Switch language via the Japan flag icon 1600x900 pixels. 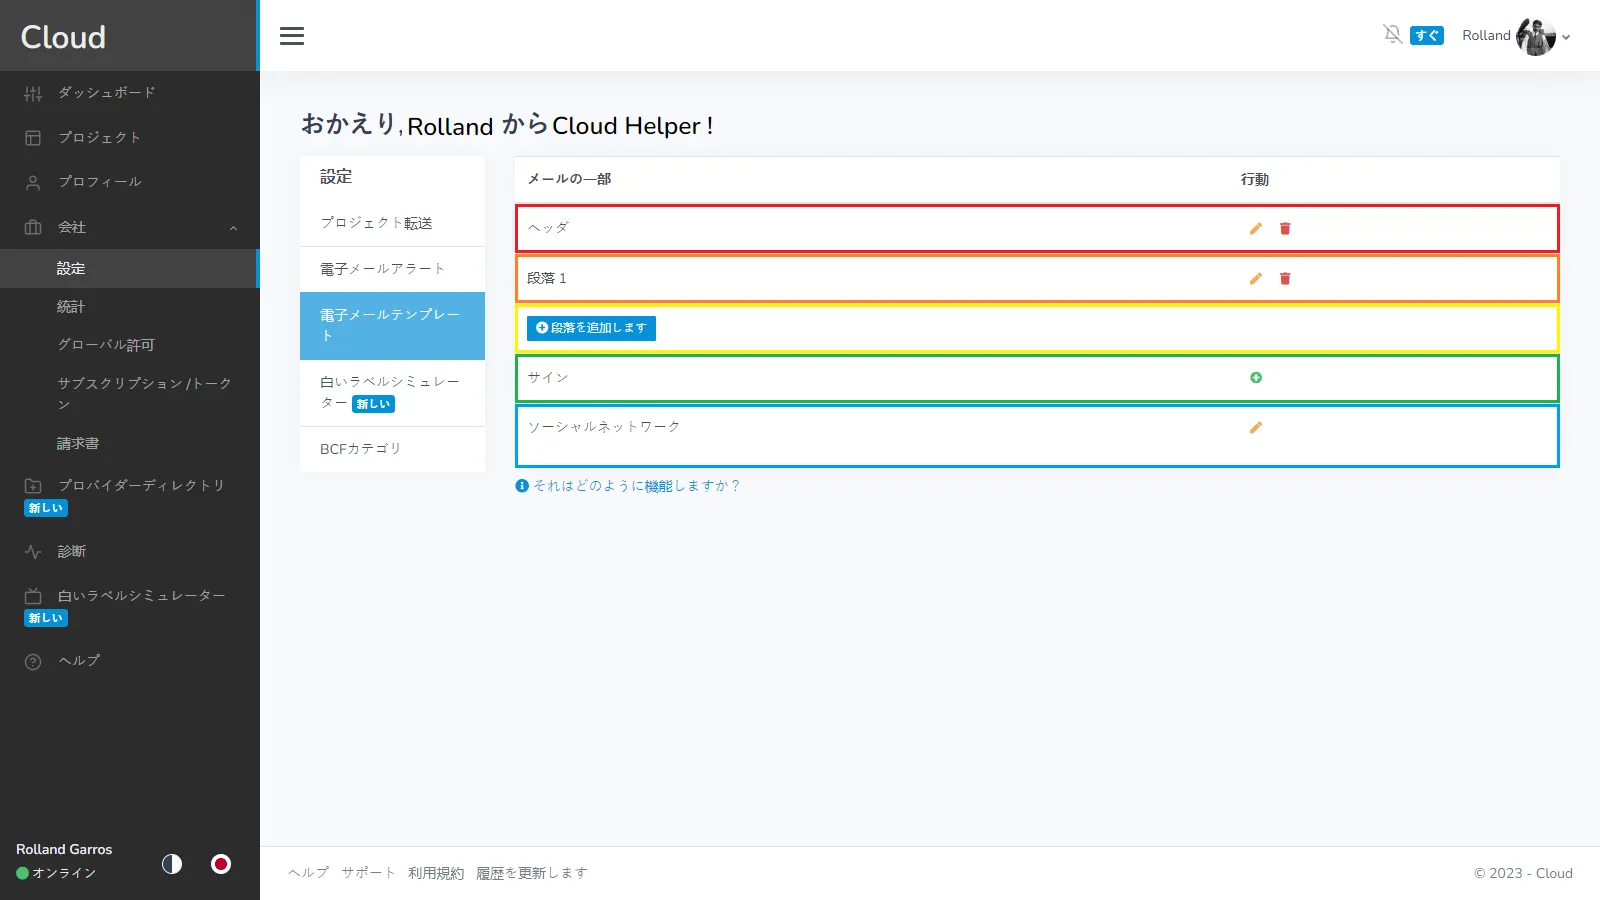[x=221, y=864]
